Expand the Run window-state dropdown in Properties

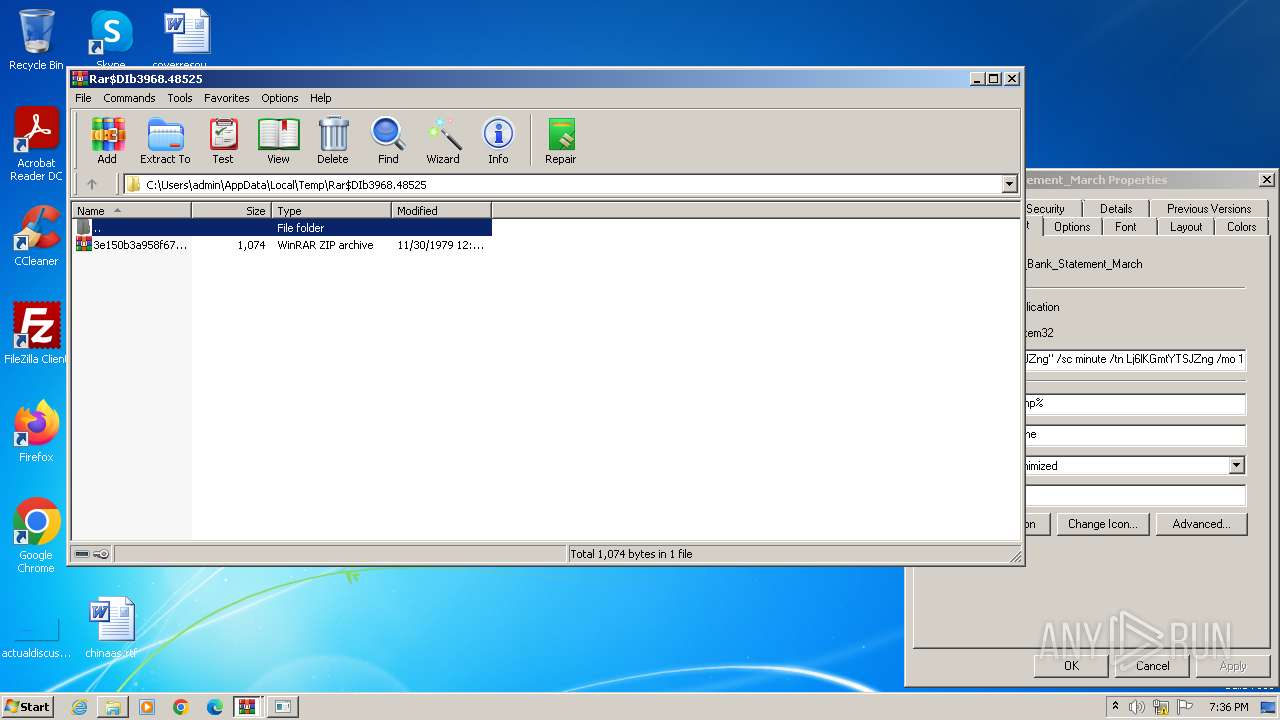[x=1237, y=465]
